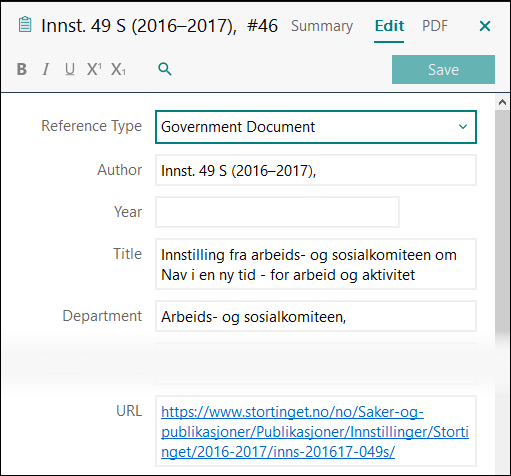Open the stortinget.no URL link

coord(315,432)
